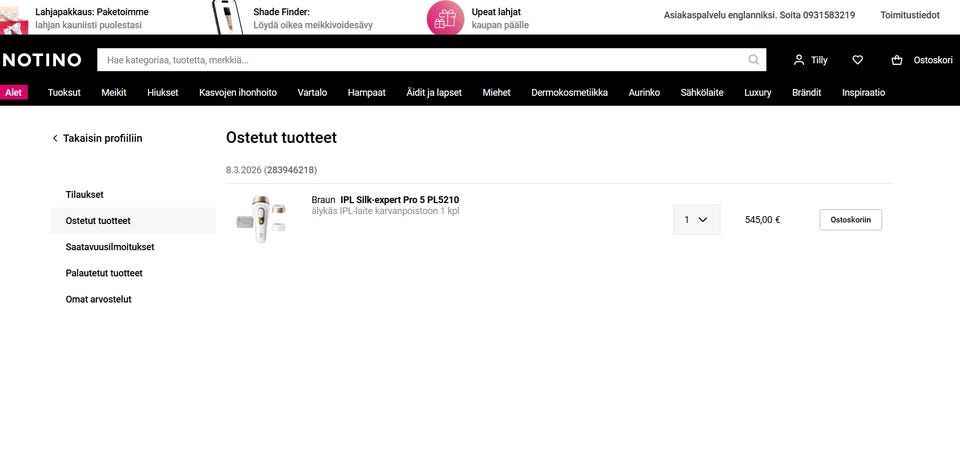This screenshot has width=960, height=458.
Task: Open the Vartalo menu
Action: 312,92
